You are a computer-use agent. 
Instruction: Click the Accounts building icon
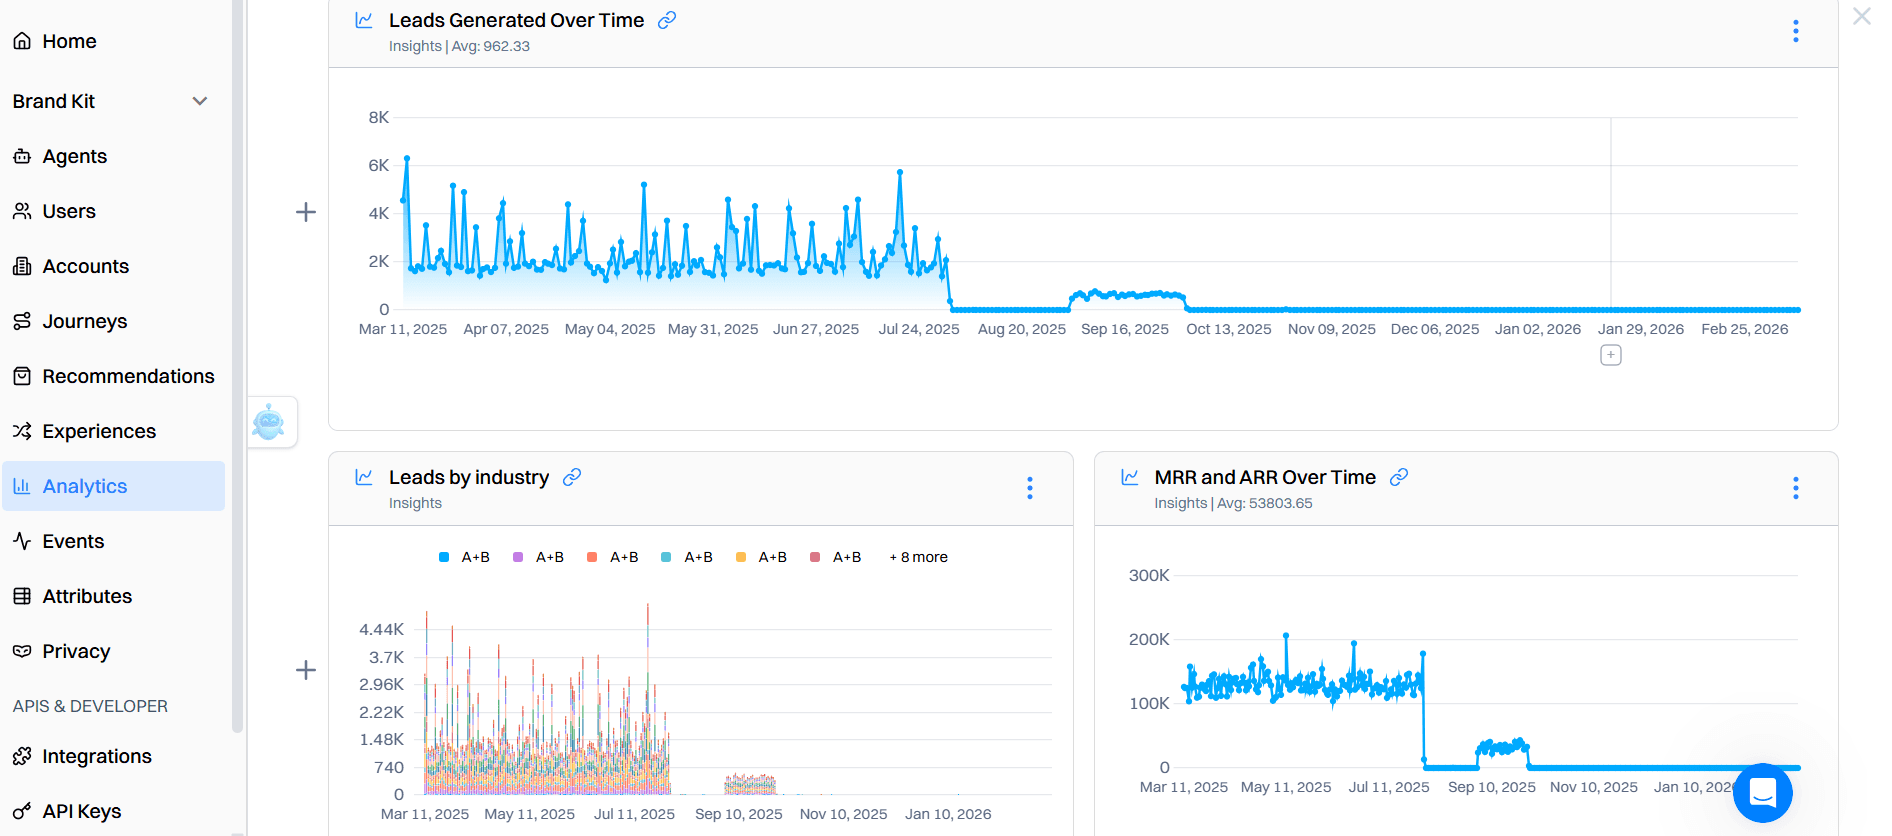[22, 266]
